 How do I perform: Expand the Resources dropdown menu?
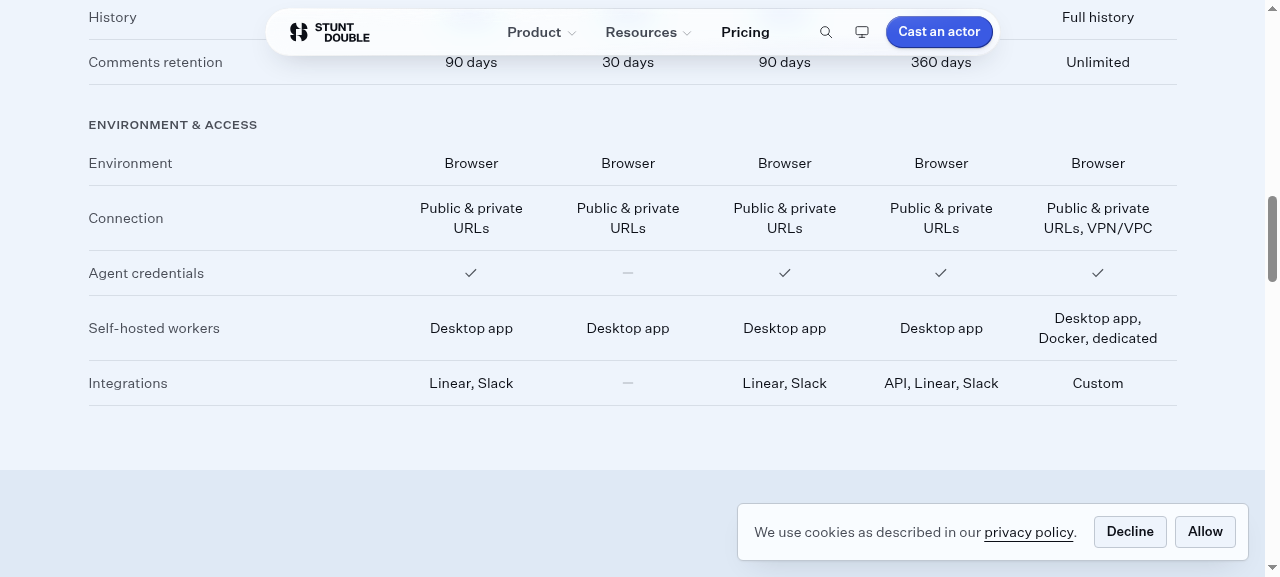pyautogui.click(x=648, y=32)
